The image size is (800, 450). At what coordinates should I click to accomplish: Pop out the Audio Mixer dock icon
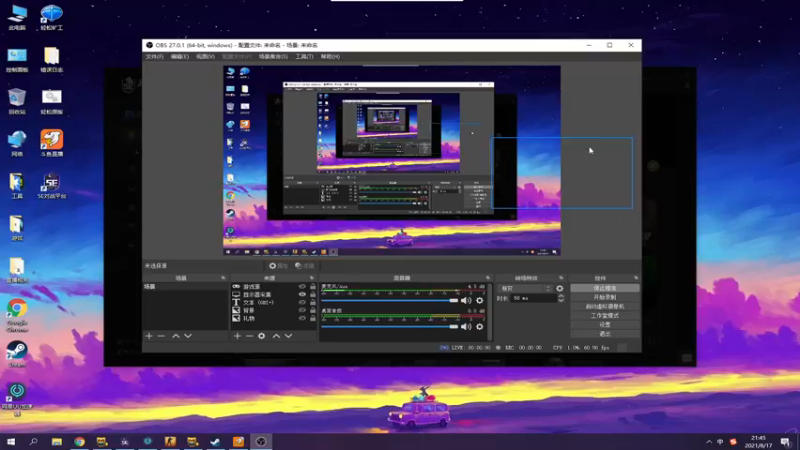pyautogui.click(x=488, y=278)
